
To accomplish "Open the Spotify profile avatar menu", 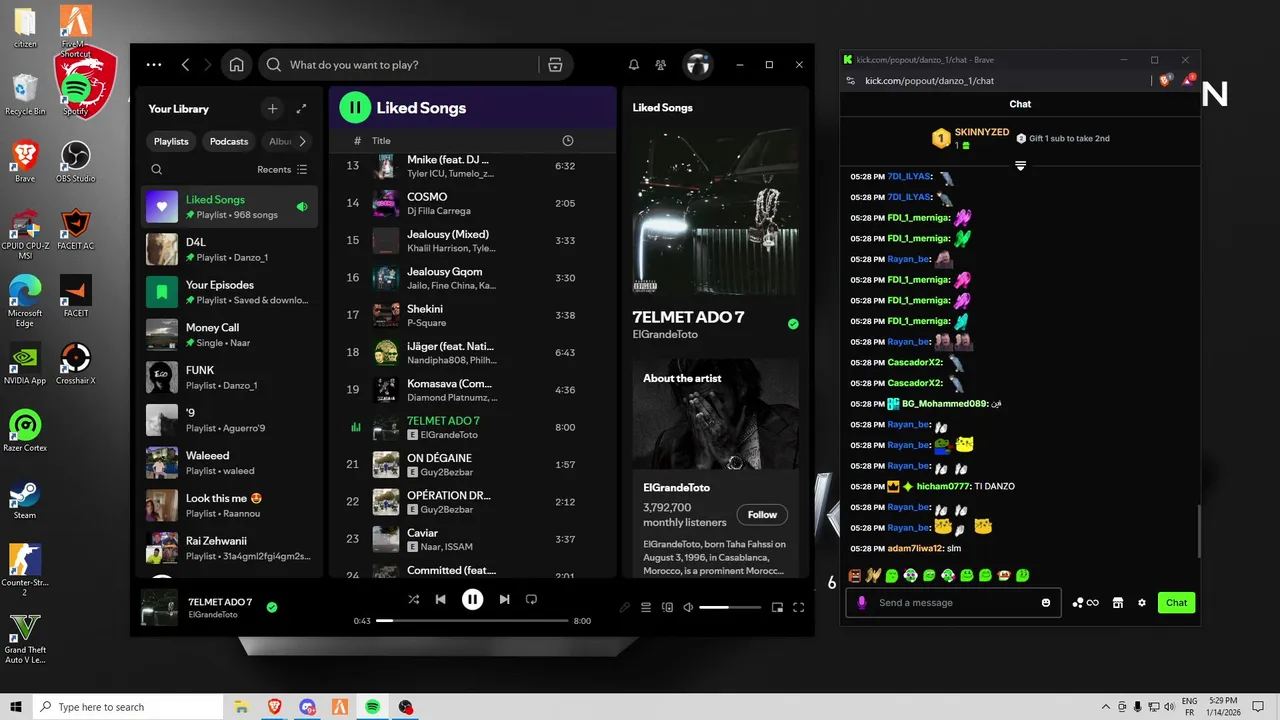I will click(697, 65).
